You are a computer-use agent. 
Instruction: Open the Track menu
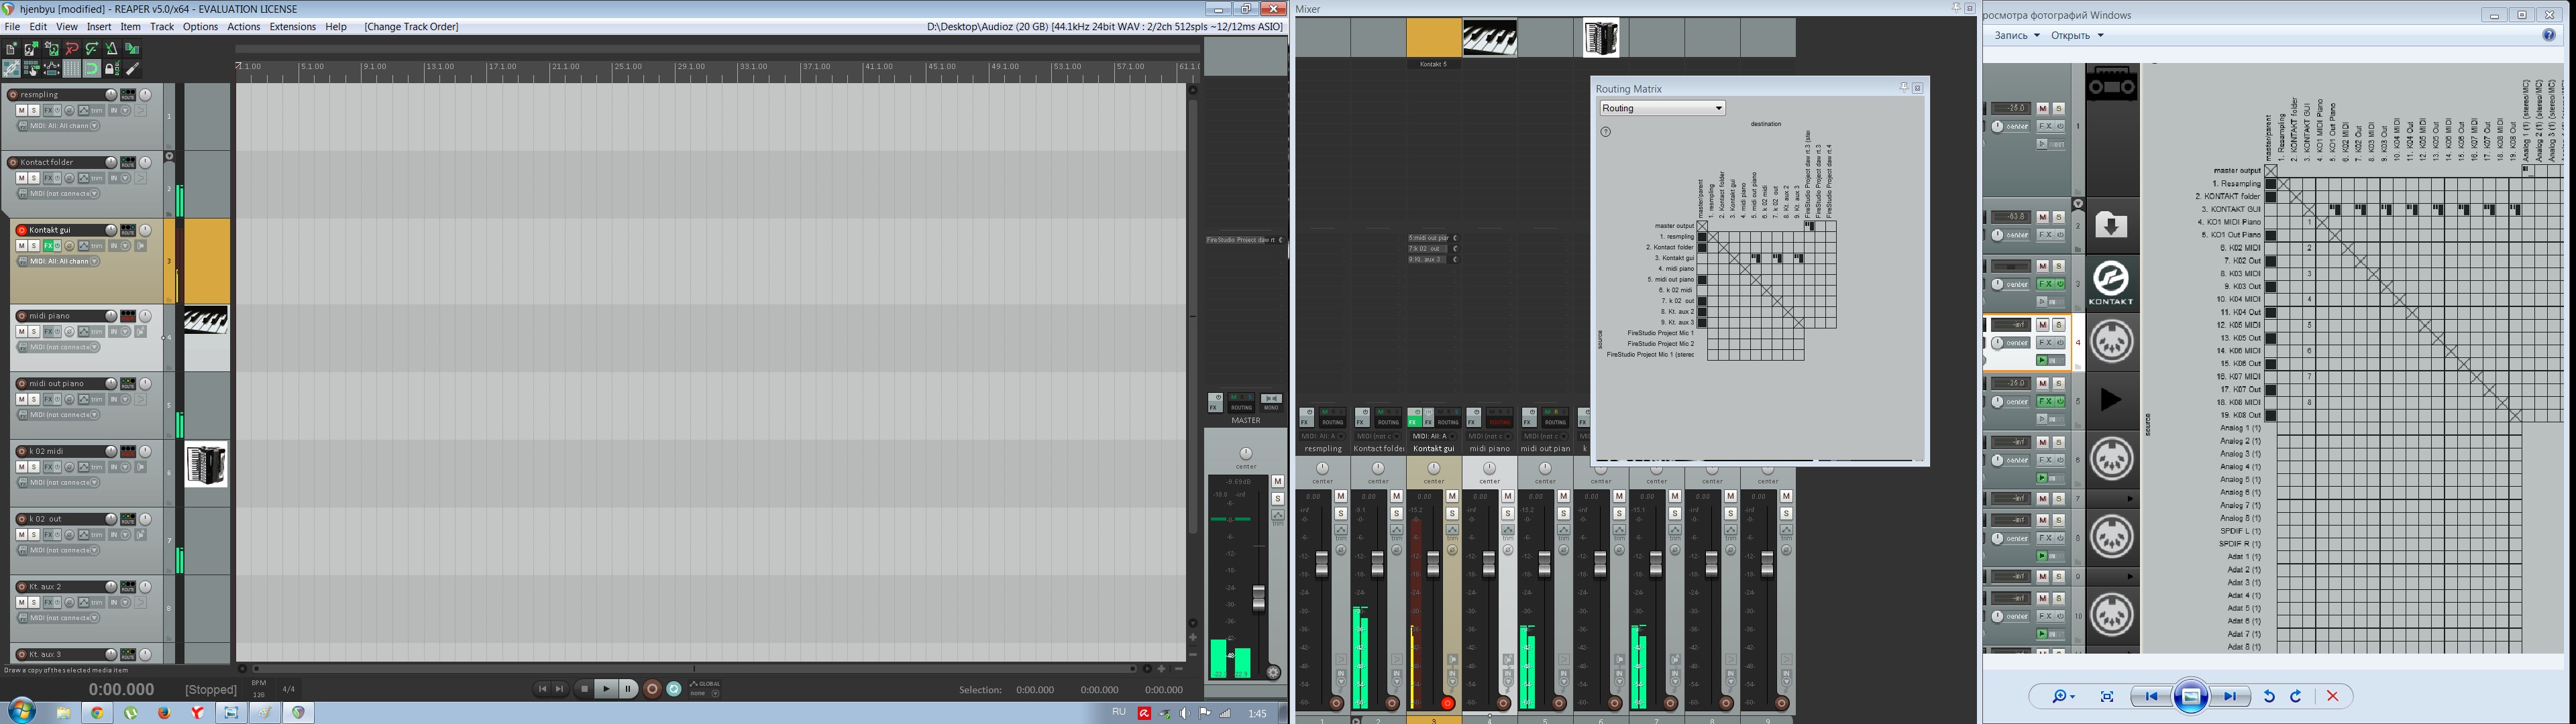tap(162, 27)
